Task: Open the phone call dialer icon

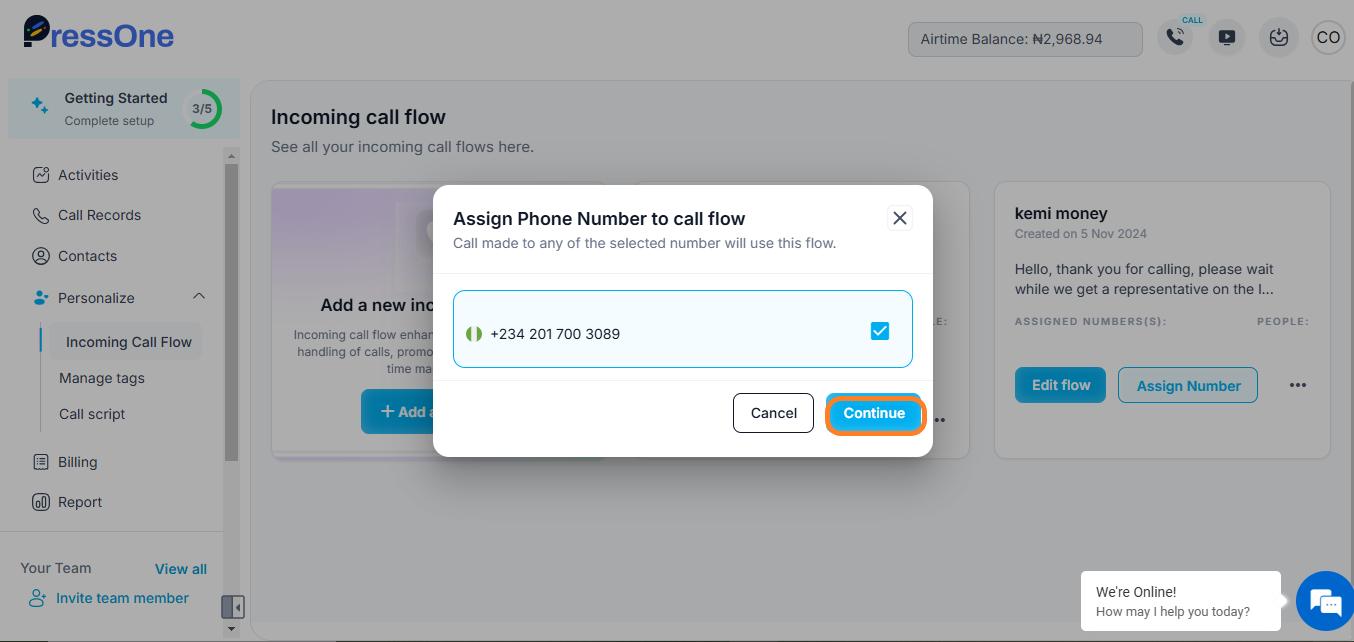Action: (x=1175, y=38)
